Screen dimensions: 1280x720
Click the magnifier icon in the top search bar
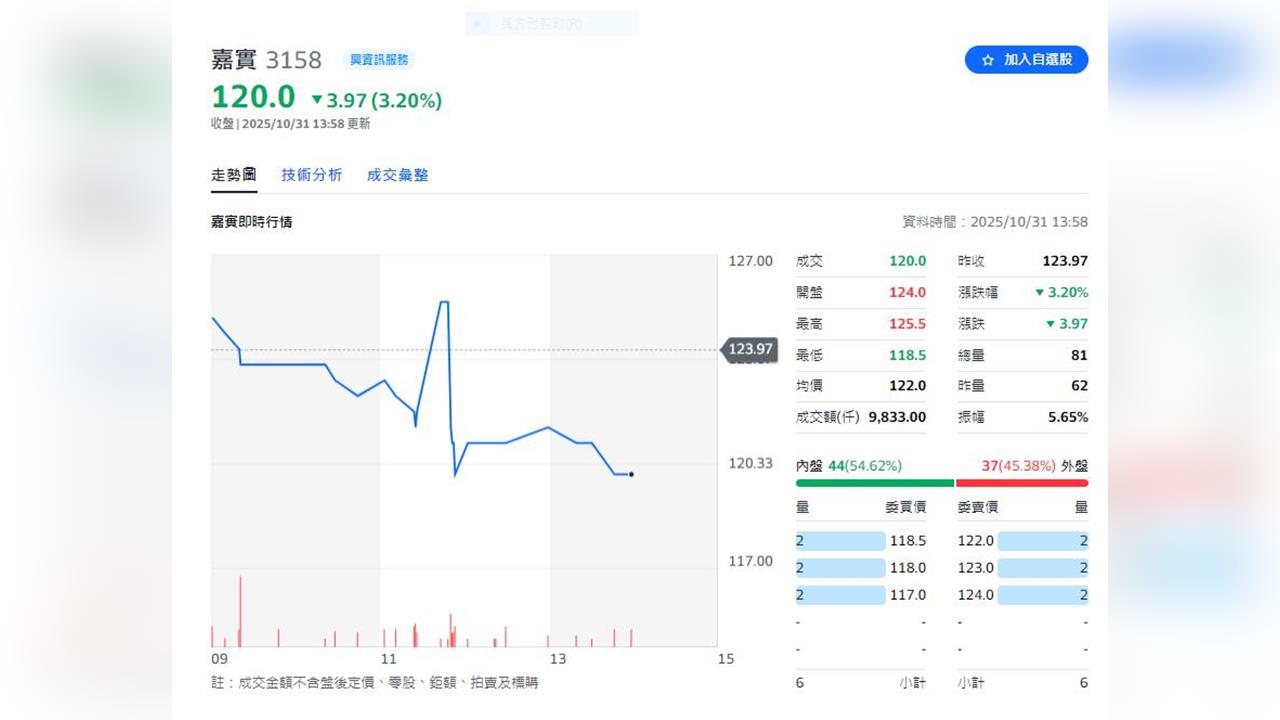tap(477, 23)
